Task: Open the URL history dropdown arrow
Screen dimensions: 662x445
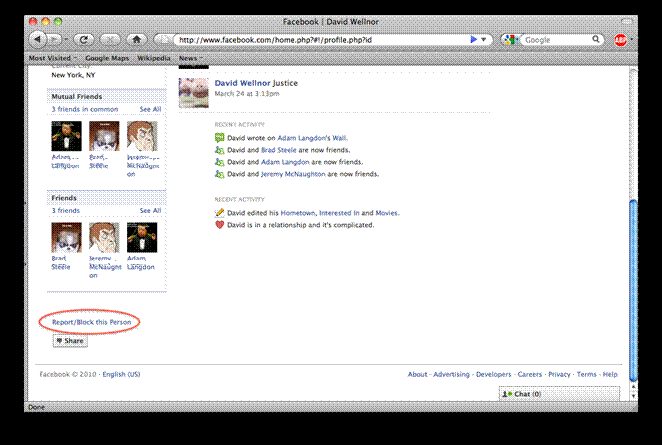Action: pos(484,39)
